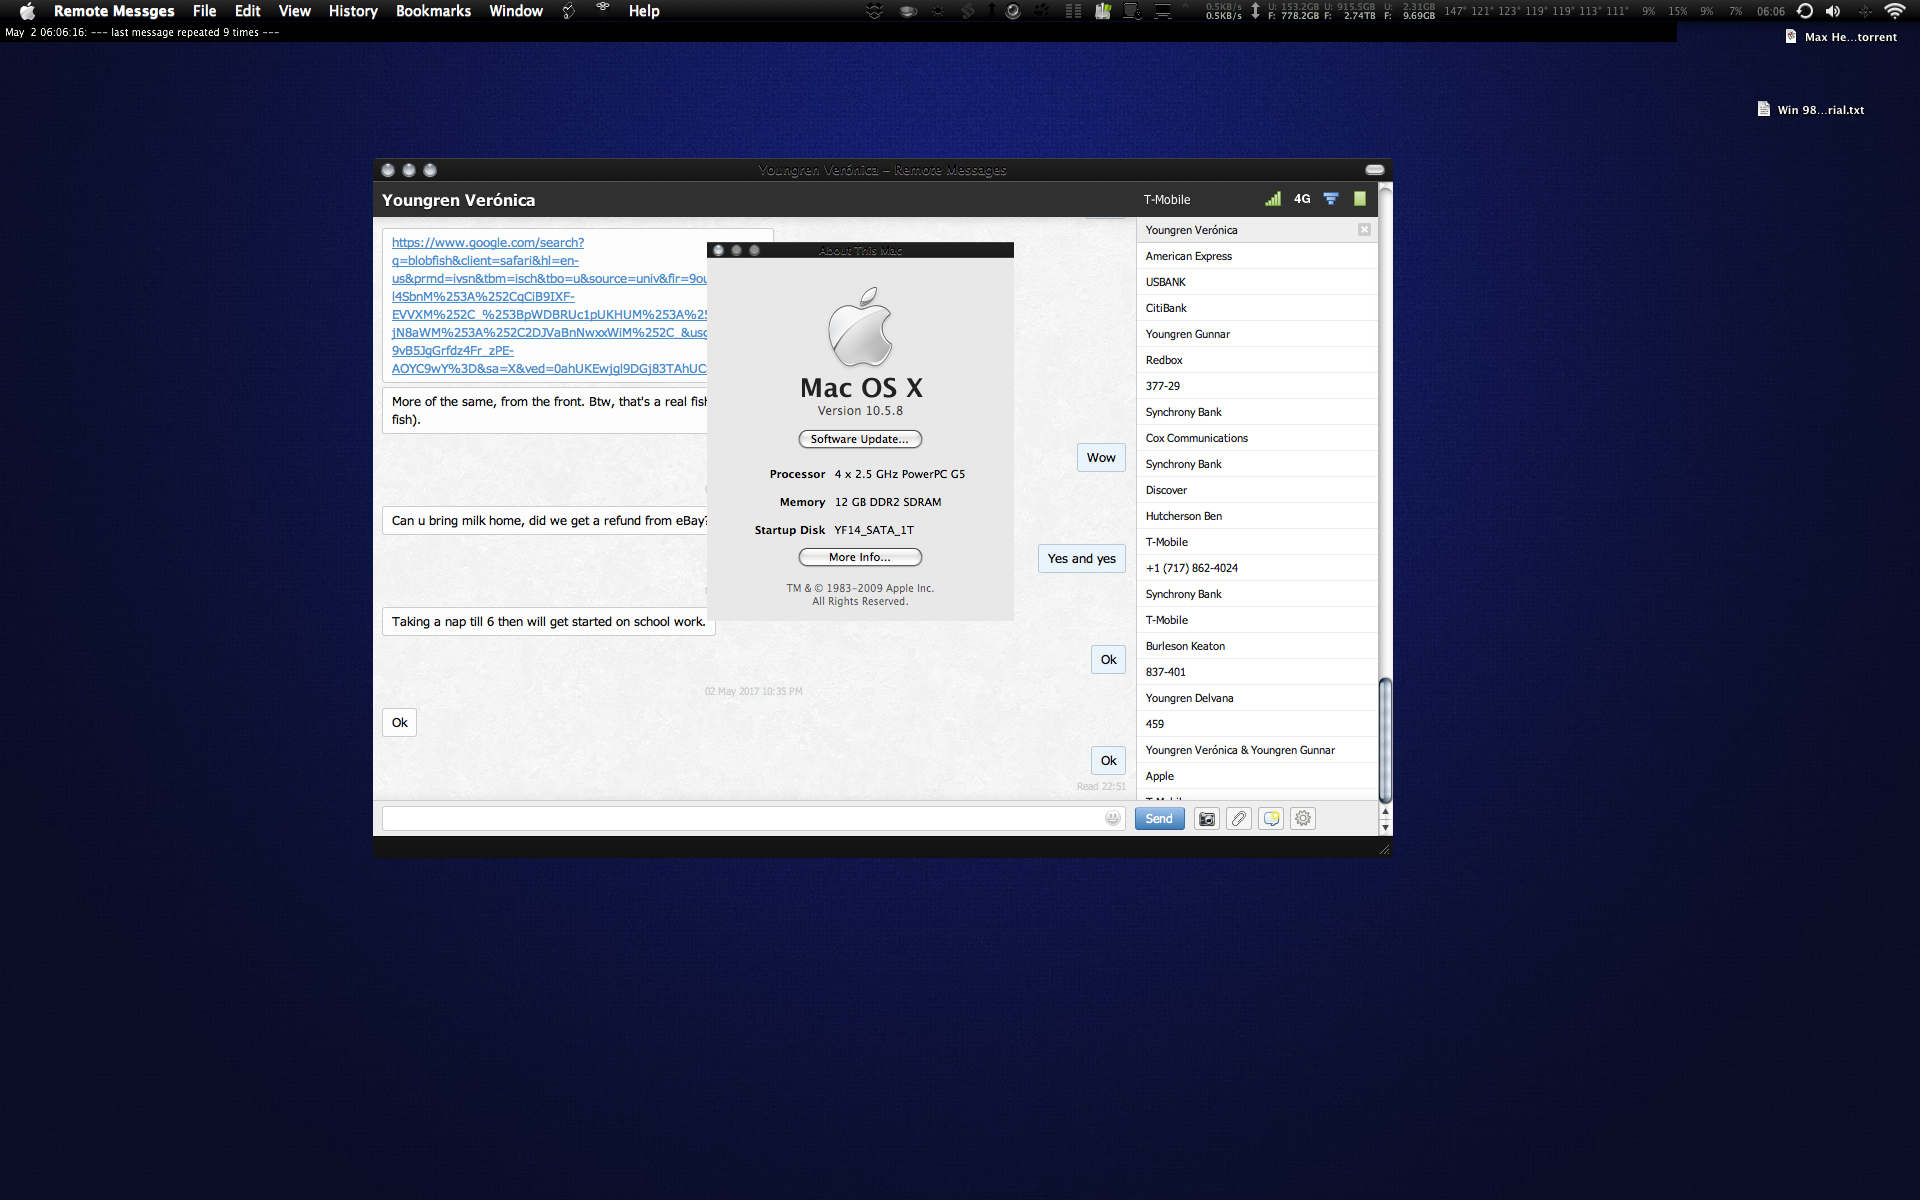
Task: Click the paw print icon in menu bar
Action: coord(1042,11)
